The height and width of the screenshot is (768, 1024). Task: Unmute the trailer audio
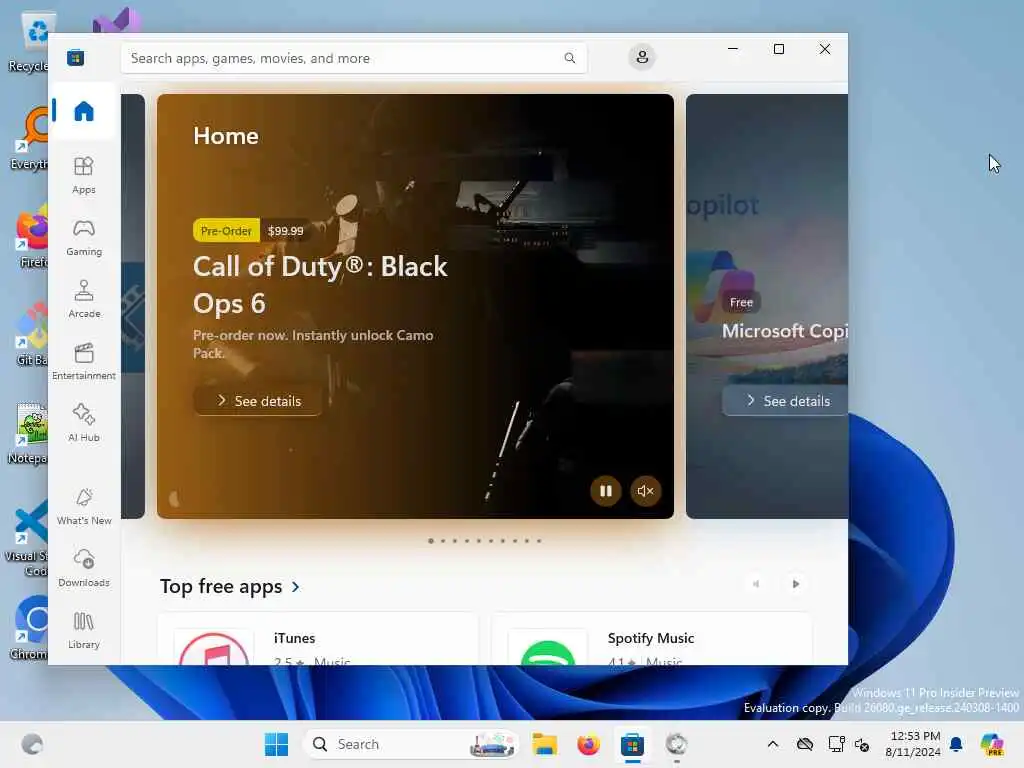coord(645,491)
